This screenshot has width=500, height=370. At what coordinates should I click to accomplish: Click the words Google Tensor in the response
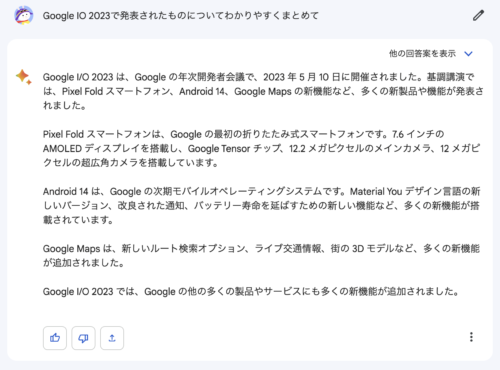click(x=219, y=149)
